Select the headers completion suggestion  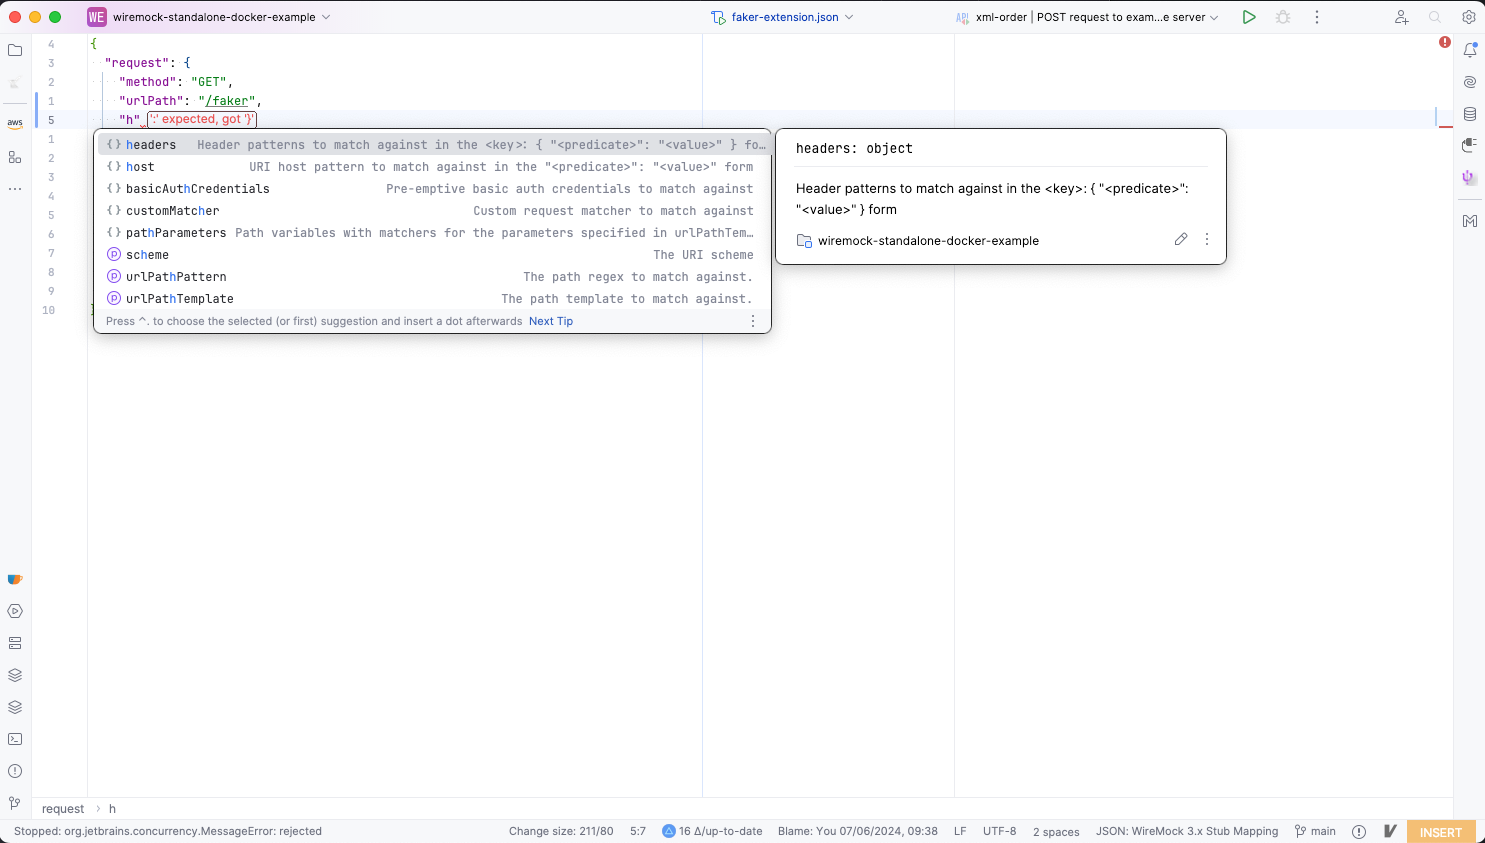[x=433, y=145]
